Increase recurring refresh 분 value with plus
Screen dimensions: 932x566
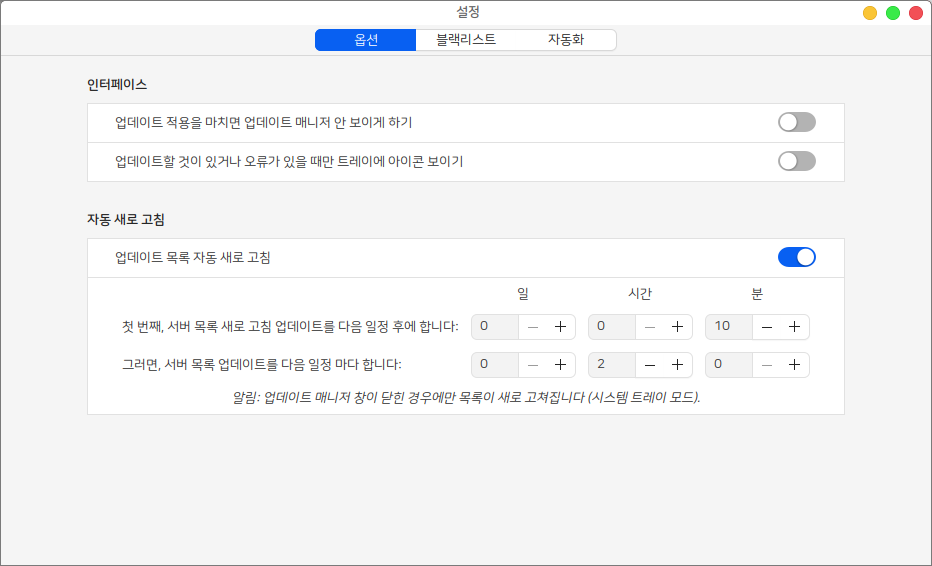point(794,365)
